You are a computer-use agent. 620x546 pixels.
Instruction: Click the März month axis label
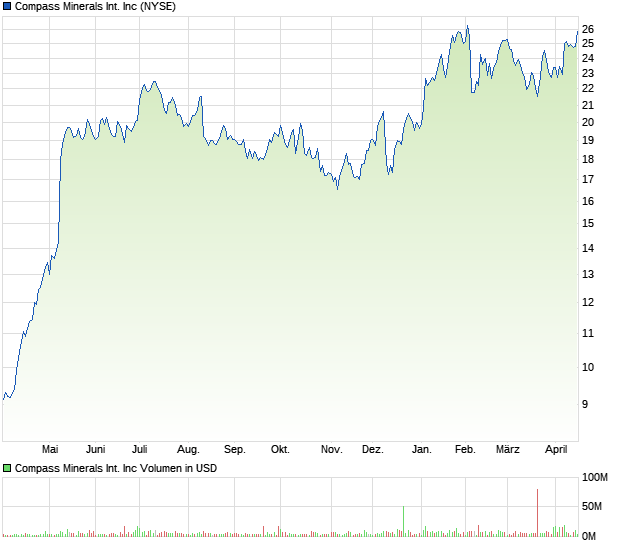(x=508, y=450)
